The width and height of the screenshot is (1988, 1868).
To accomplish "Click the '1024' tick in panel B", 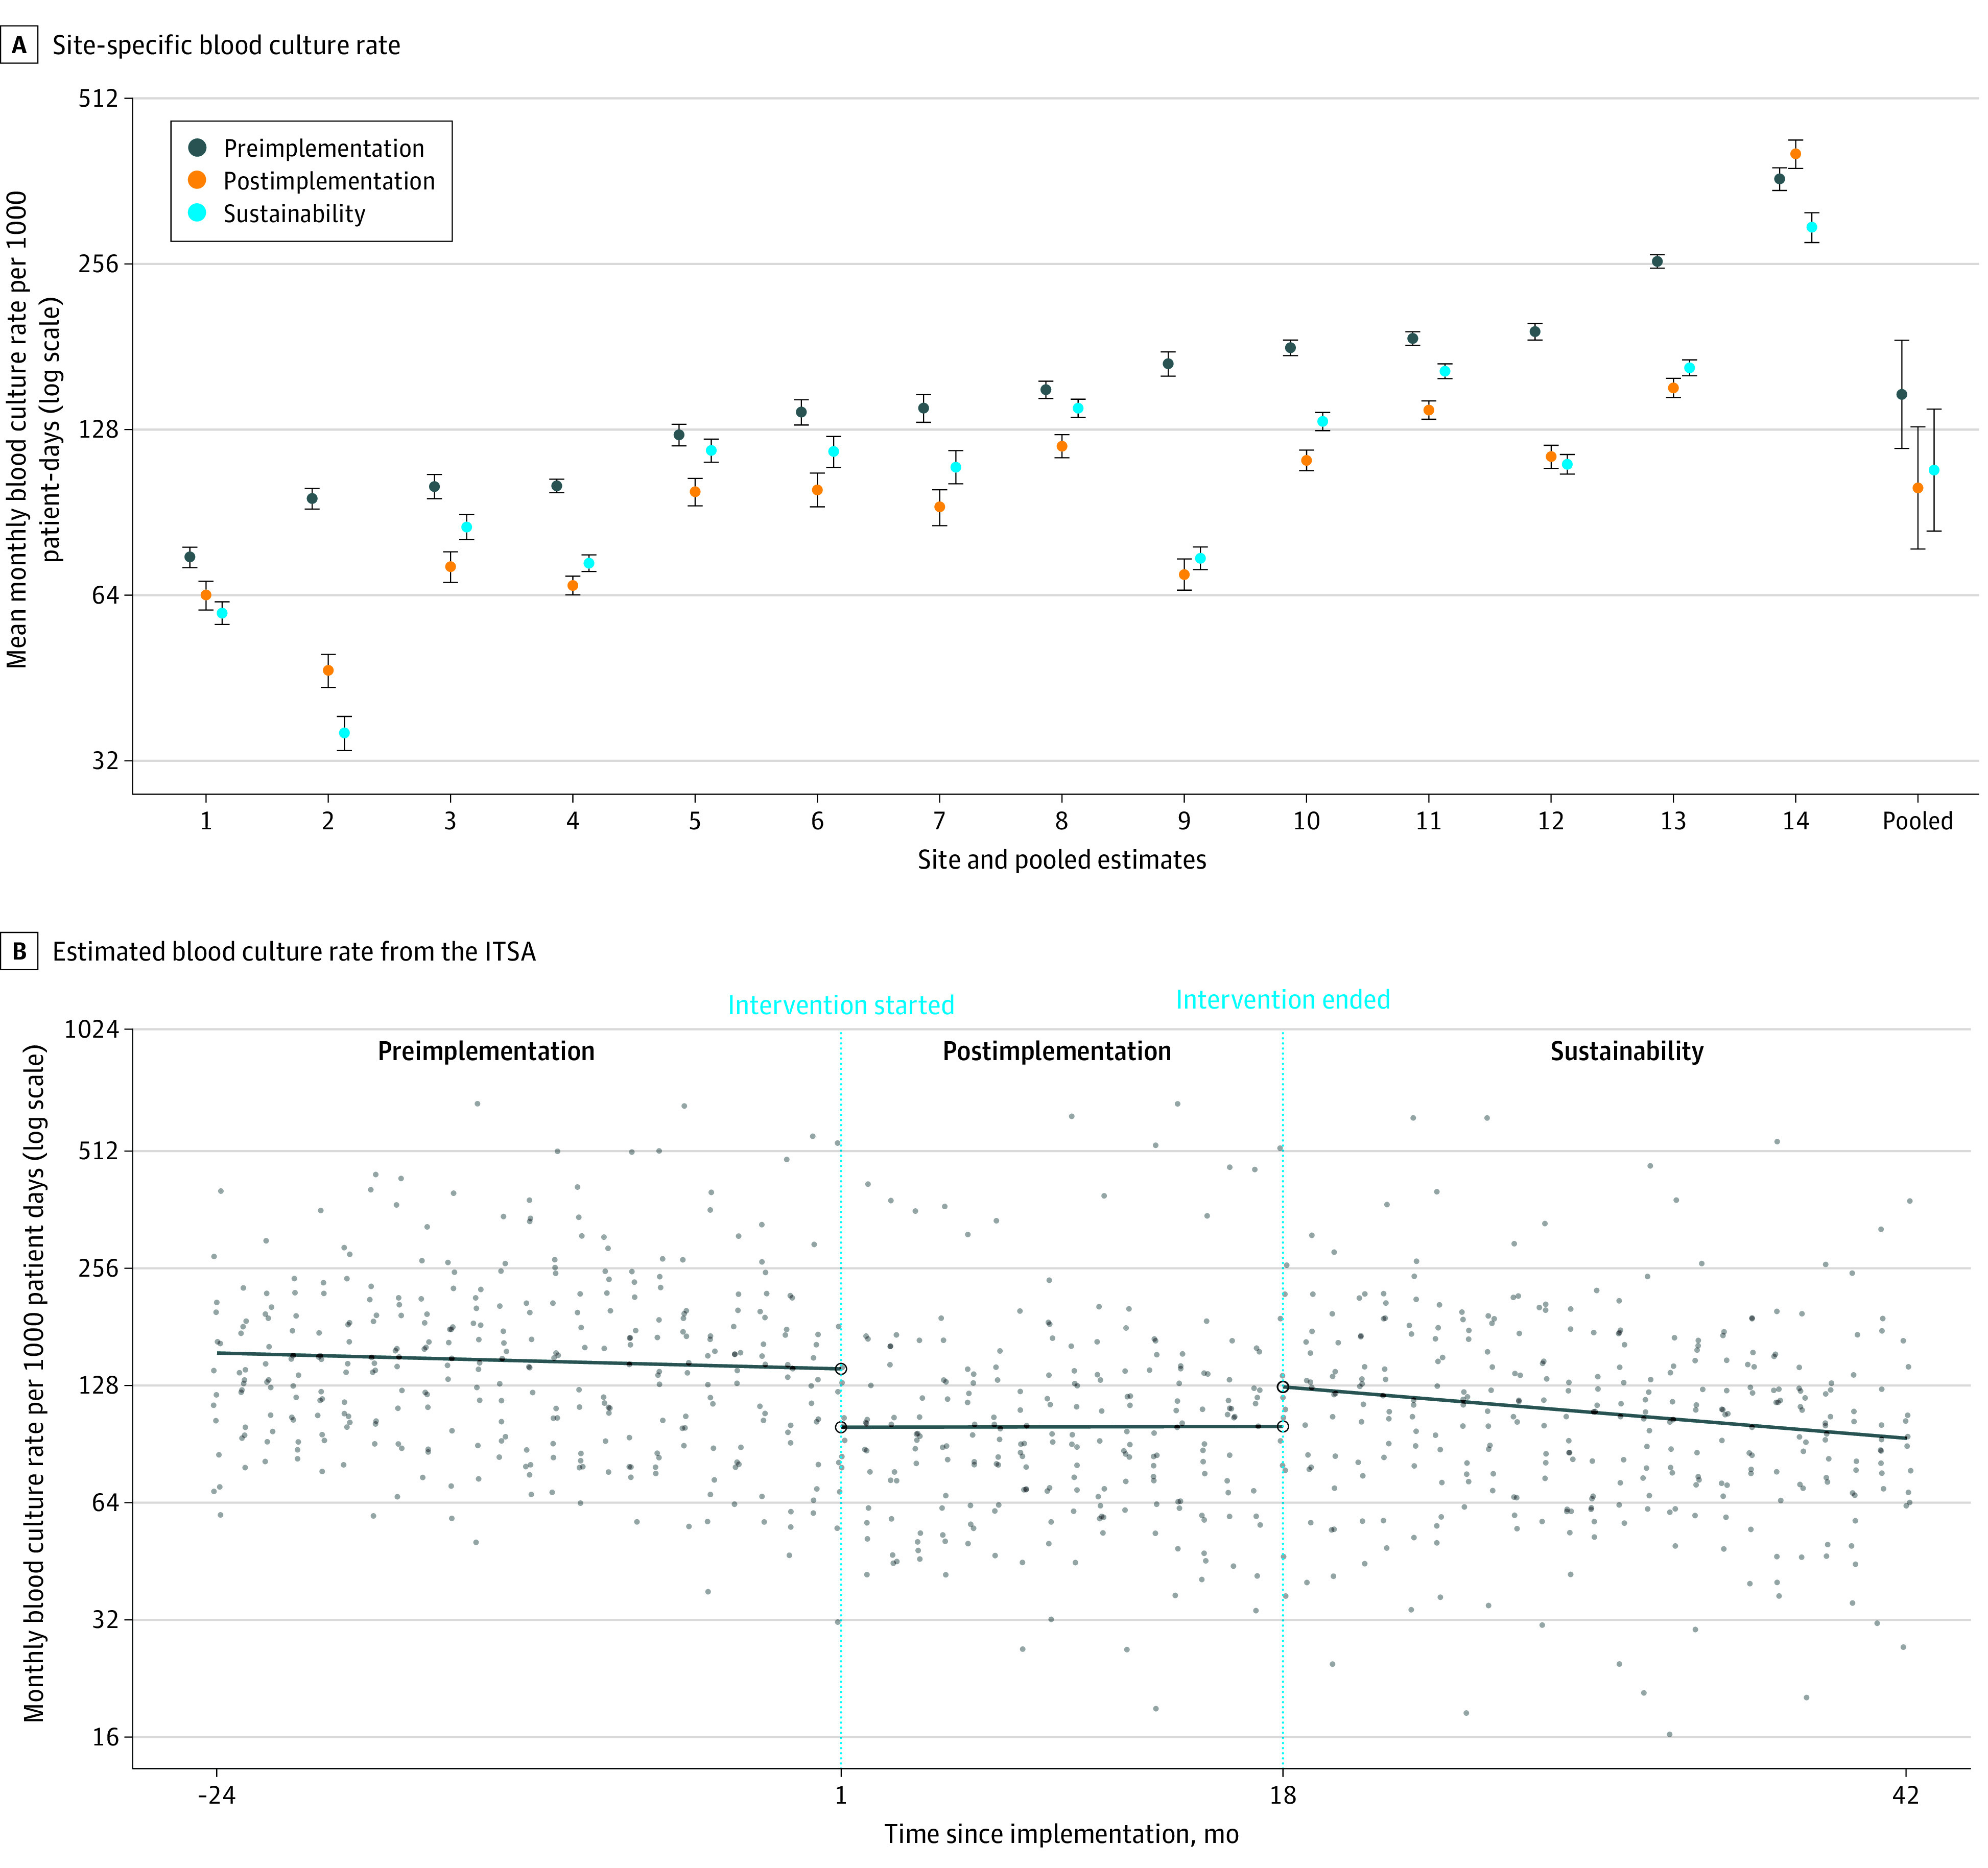I will click(91, 1029).
